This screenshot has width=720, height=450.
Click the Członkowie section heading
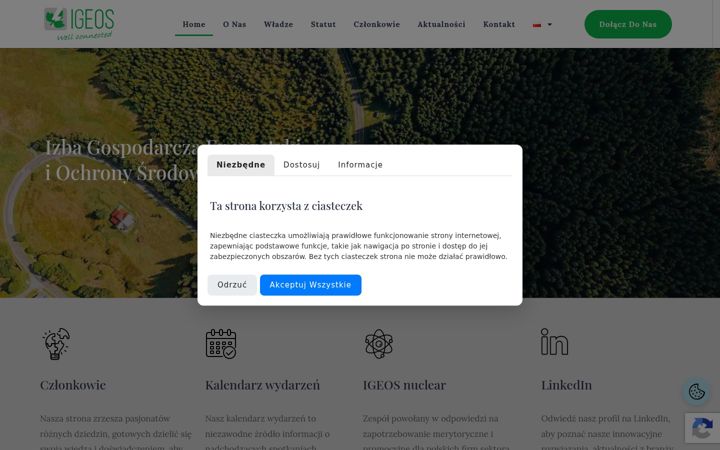pyautogui.click(x=73, y=385)
